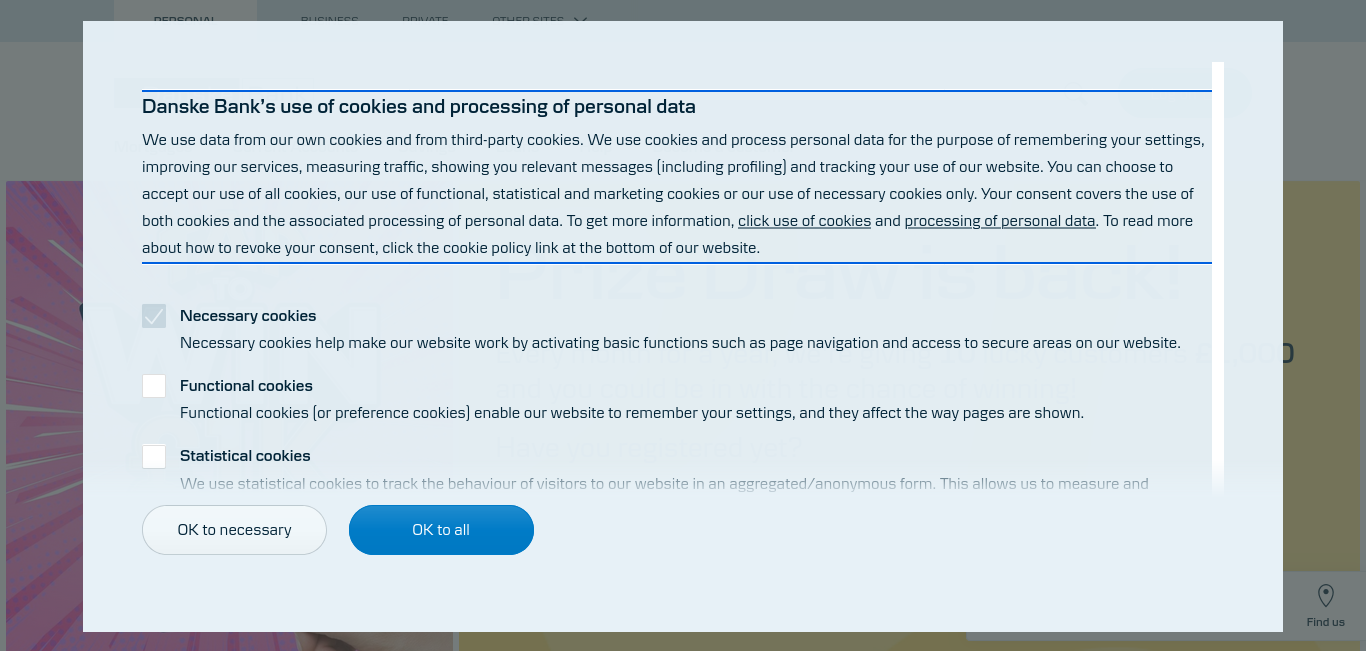The height and width of the screenshot is (651, 1366).
Task: Click the Functional cookies description sentence
Action: coord(632,413)
